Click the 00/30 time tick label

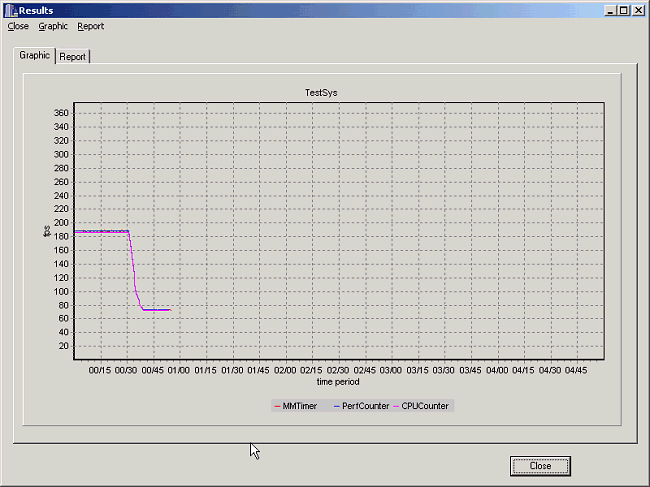point(126,370)
